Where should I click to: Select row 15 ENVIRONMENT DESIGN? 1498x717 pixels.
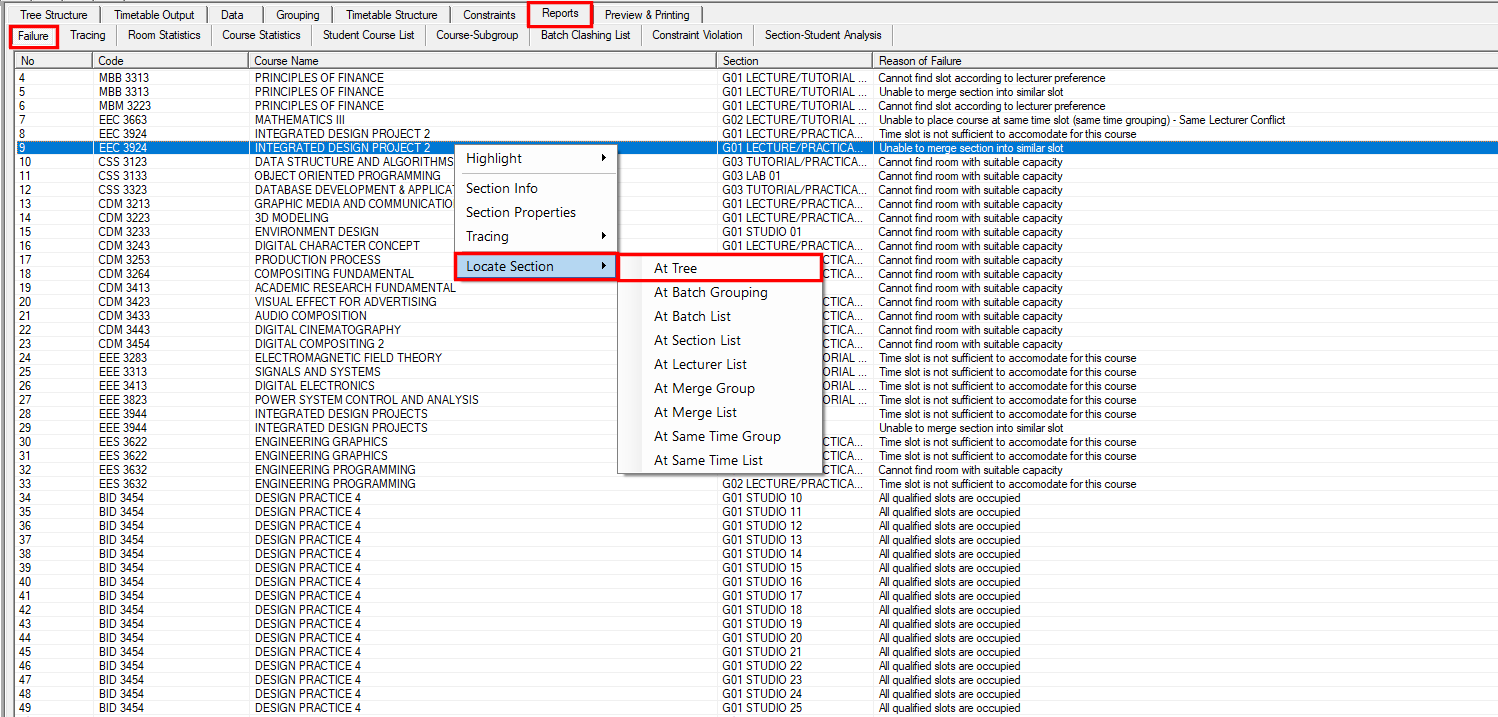pos(756,232)
